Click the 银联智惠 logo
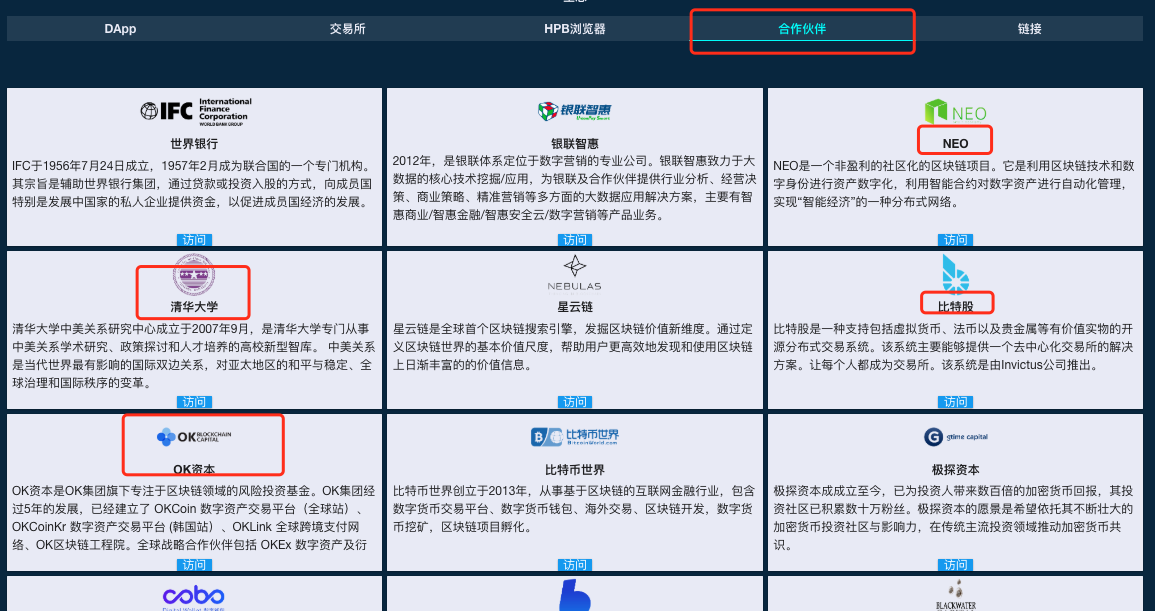 (575, 111)
